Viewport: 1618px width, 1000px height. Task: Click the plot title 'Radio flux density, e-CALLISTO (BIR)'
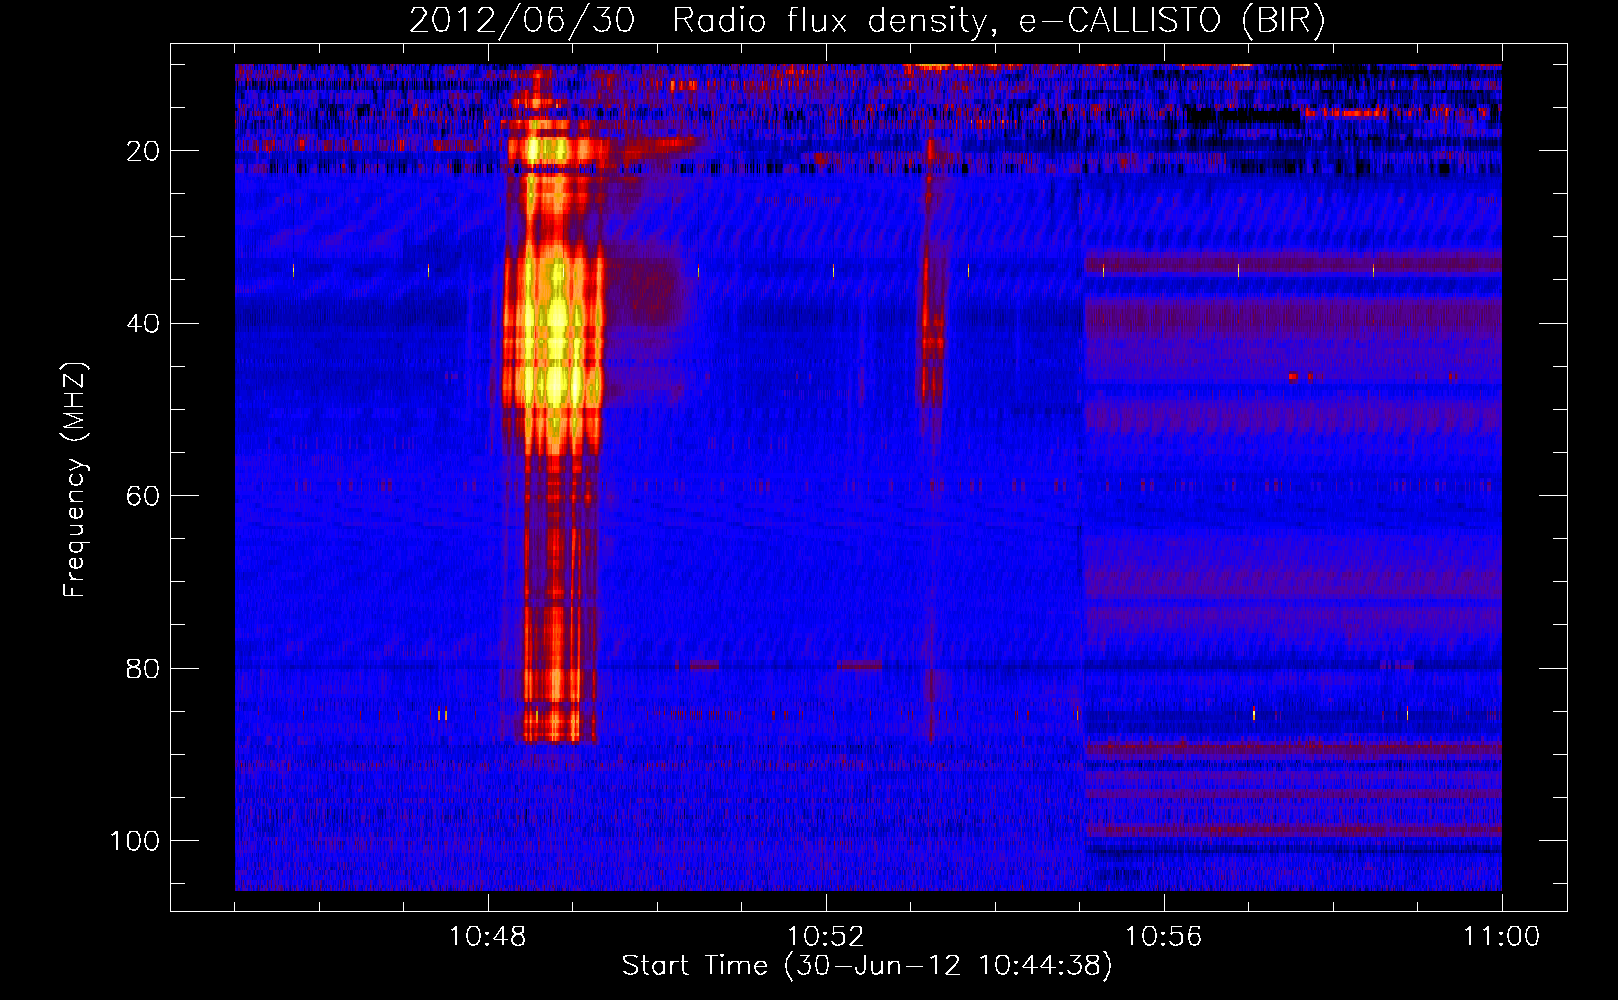pyautogui.click(x=998, y=21)
